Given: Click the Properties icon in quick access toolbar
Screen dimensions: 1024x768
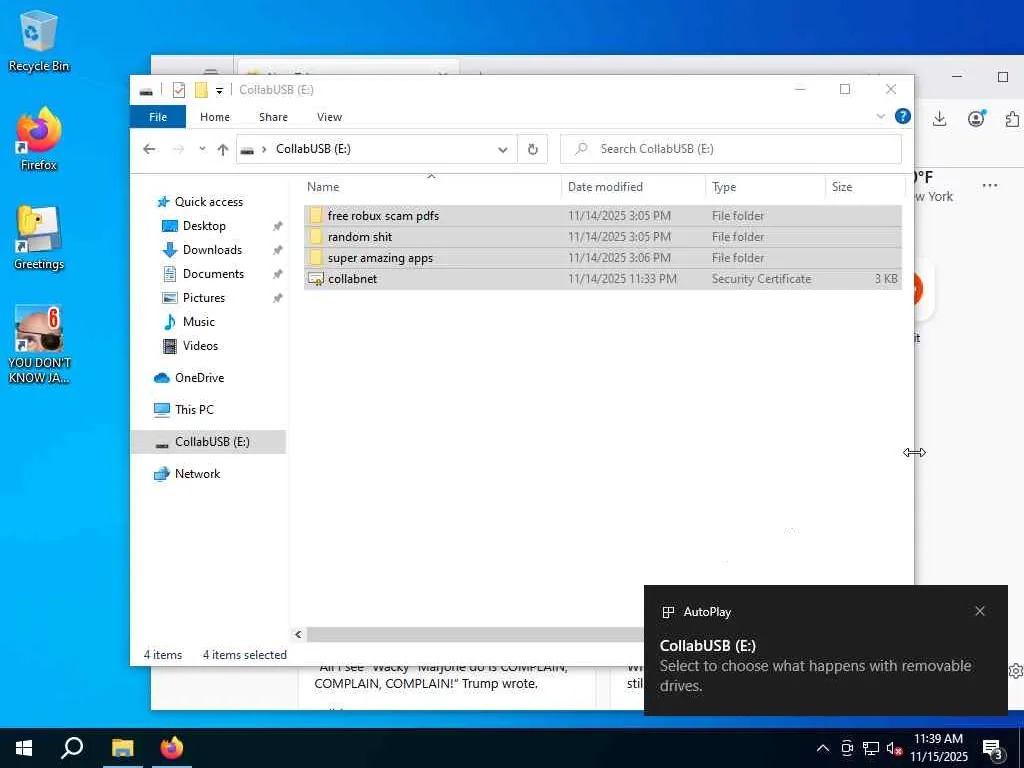Looking at the screenshot, I should coord(179,90).
